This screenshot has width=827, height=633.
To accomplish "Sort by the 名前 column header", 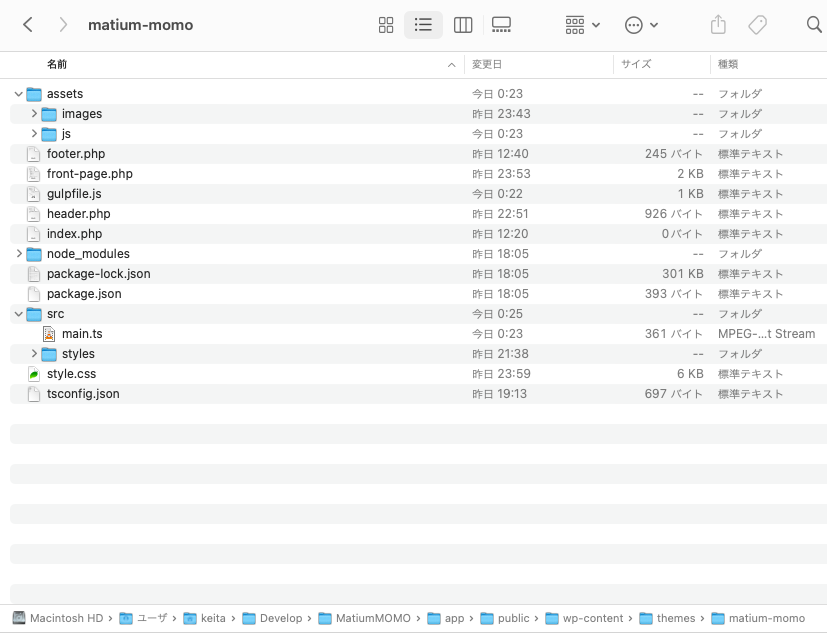I will [58, 64].
